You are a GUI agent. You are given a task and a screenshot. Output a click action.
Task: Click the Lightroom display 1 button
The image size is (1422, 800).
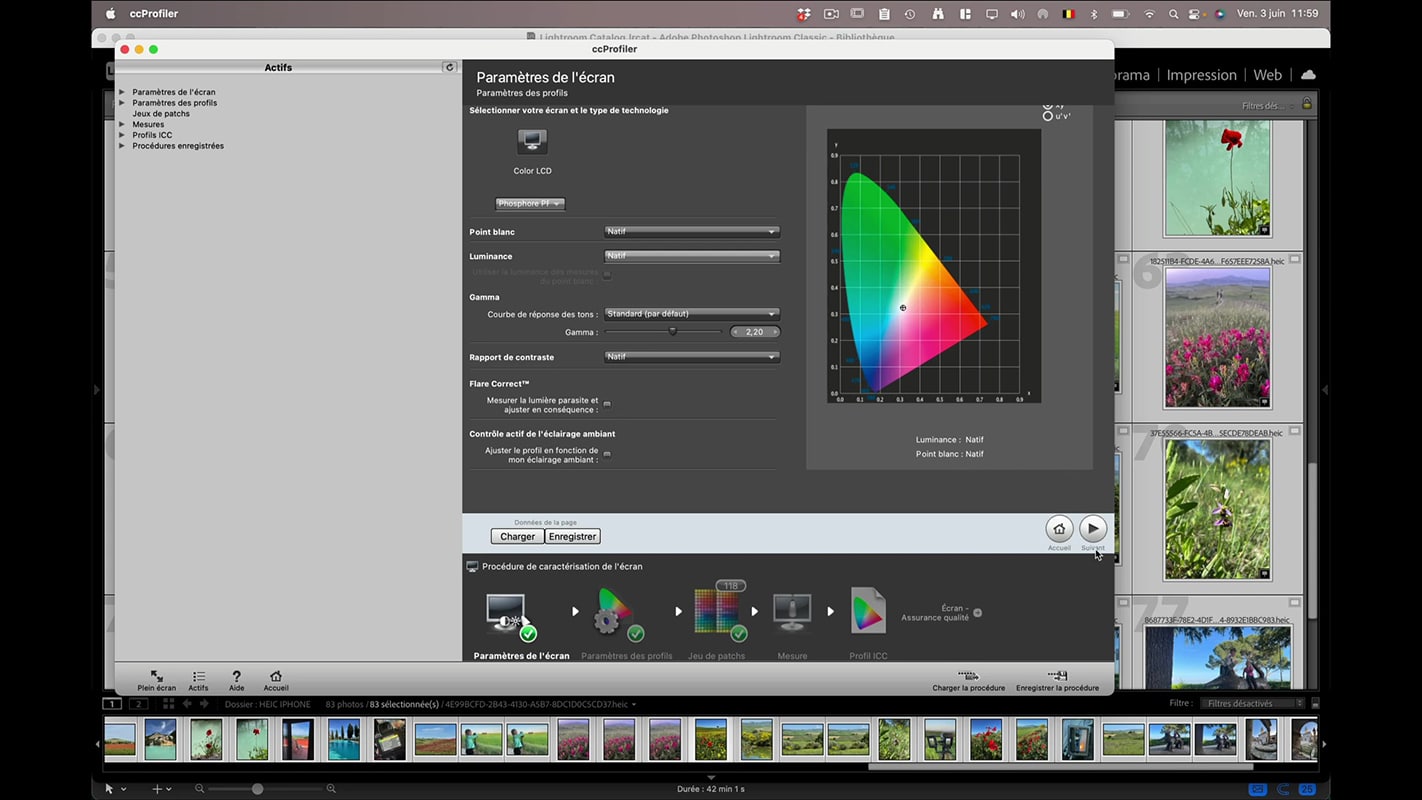(113, 704)
